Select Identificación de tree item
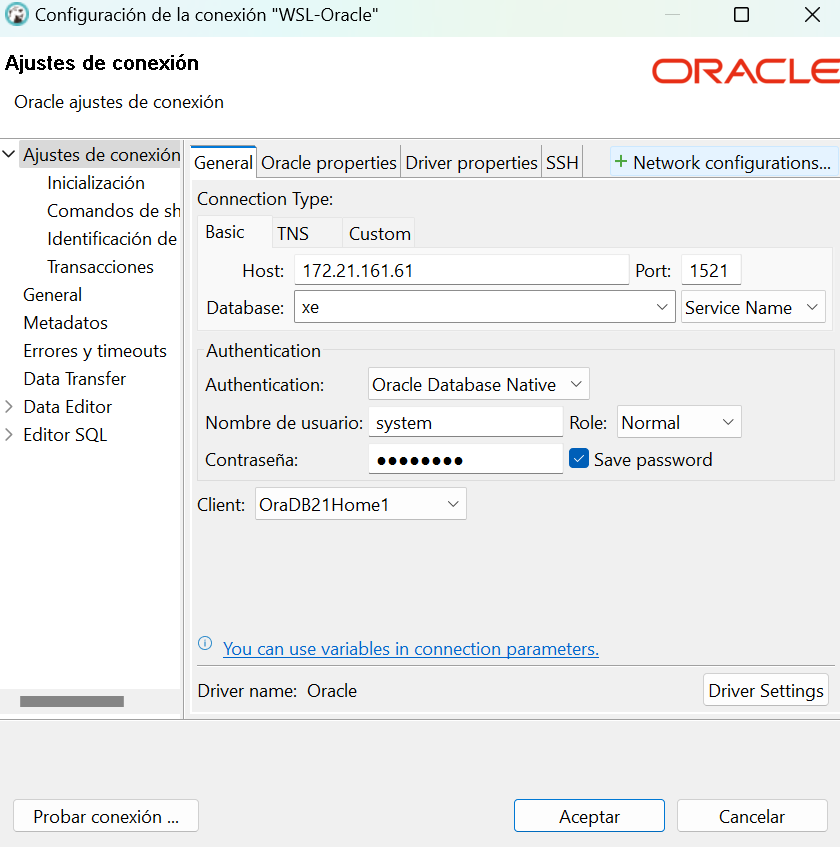This screenshot has height=847, width=840. (x=112, y=239)
